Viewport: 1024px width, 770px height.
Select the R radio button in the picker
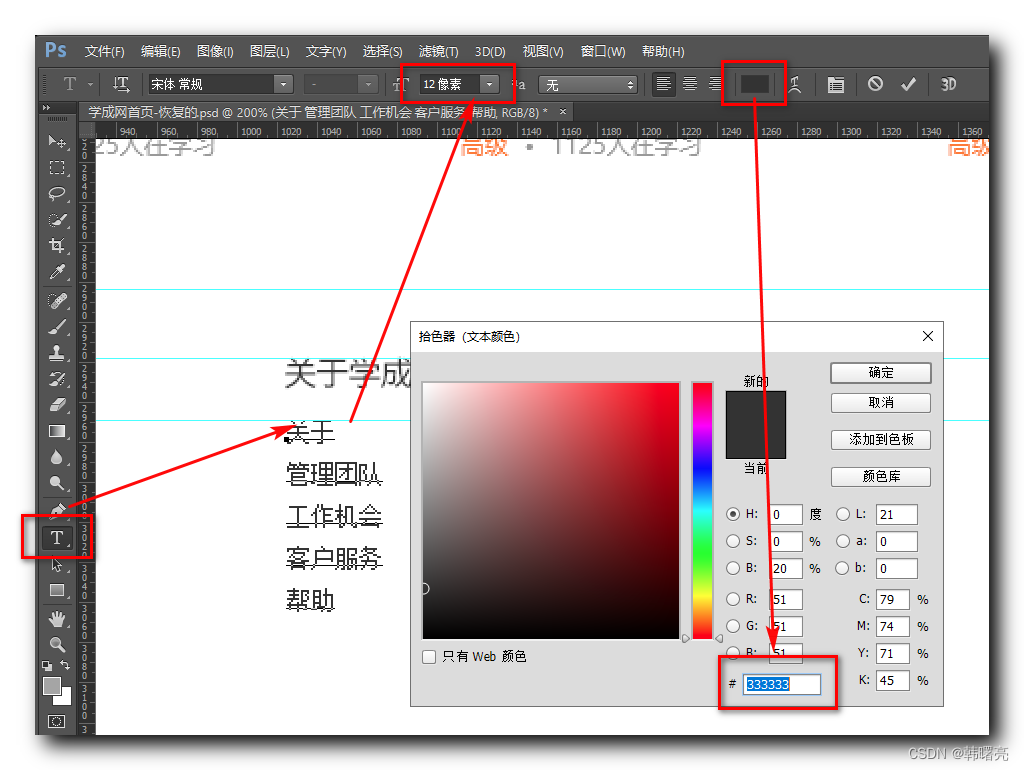[x=733, y=599]
